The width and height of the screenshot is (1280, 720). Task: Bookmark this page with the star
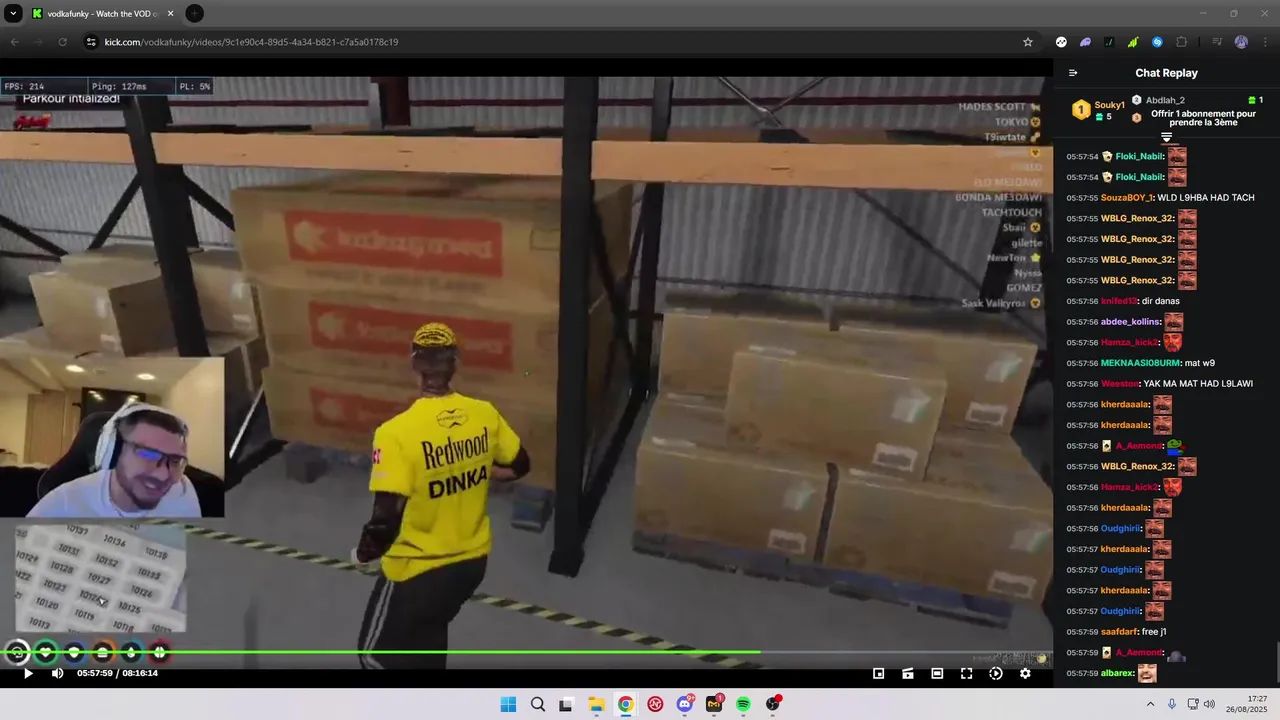point(1027,42)
